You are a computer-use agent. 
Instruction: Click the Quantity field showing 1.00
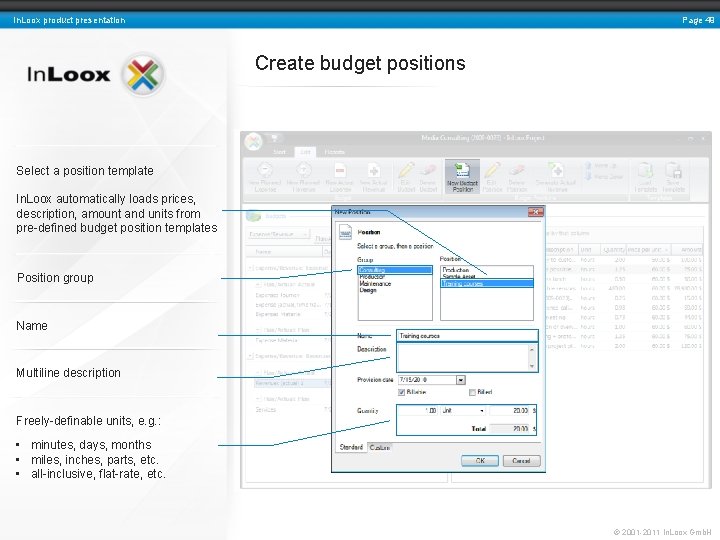418,411
